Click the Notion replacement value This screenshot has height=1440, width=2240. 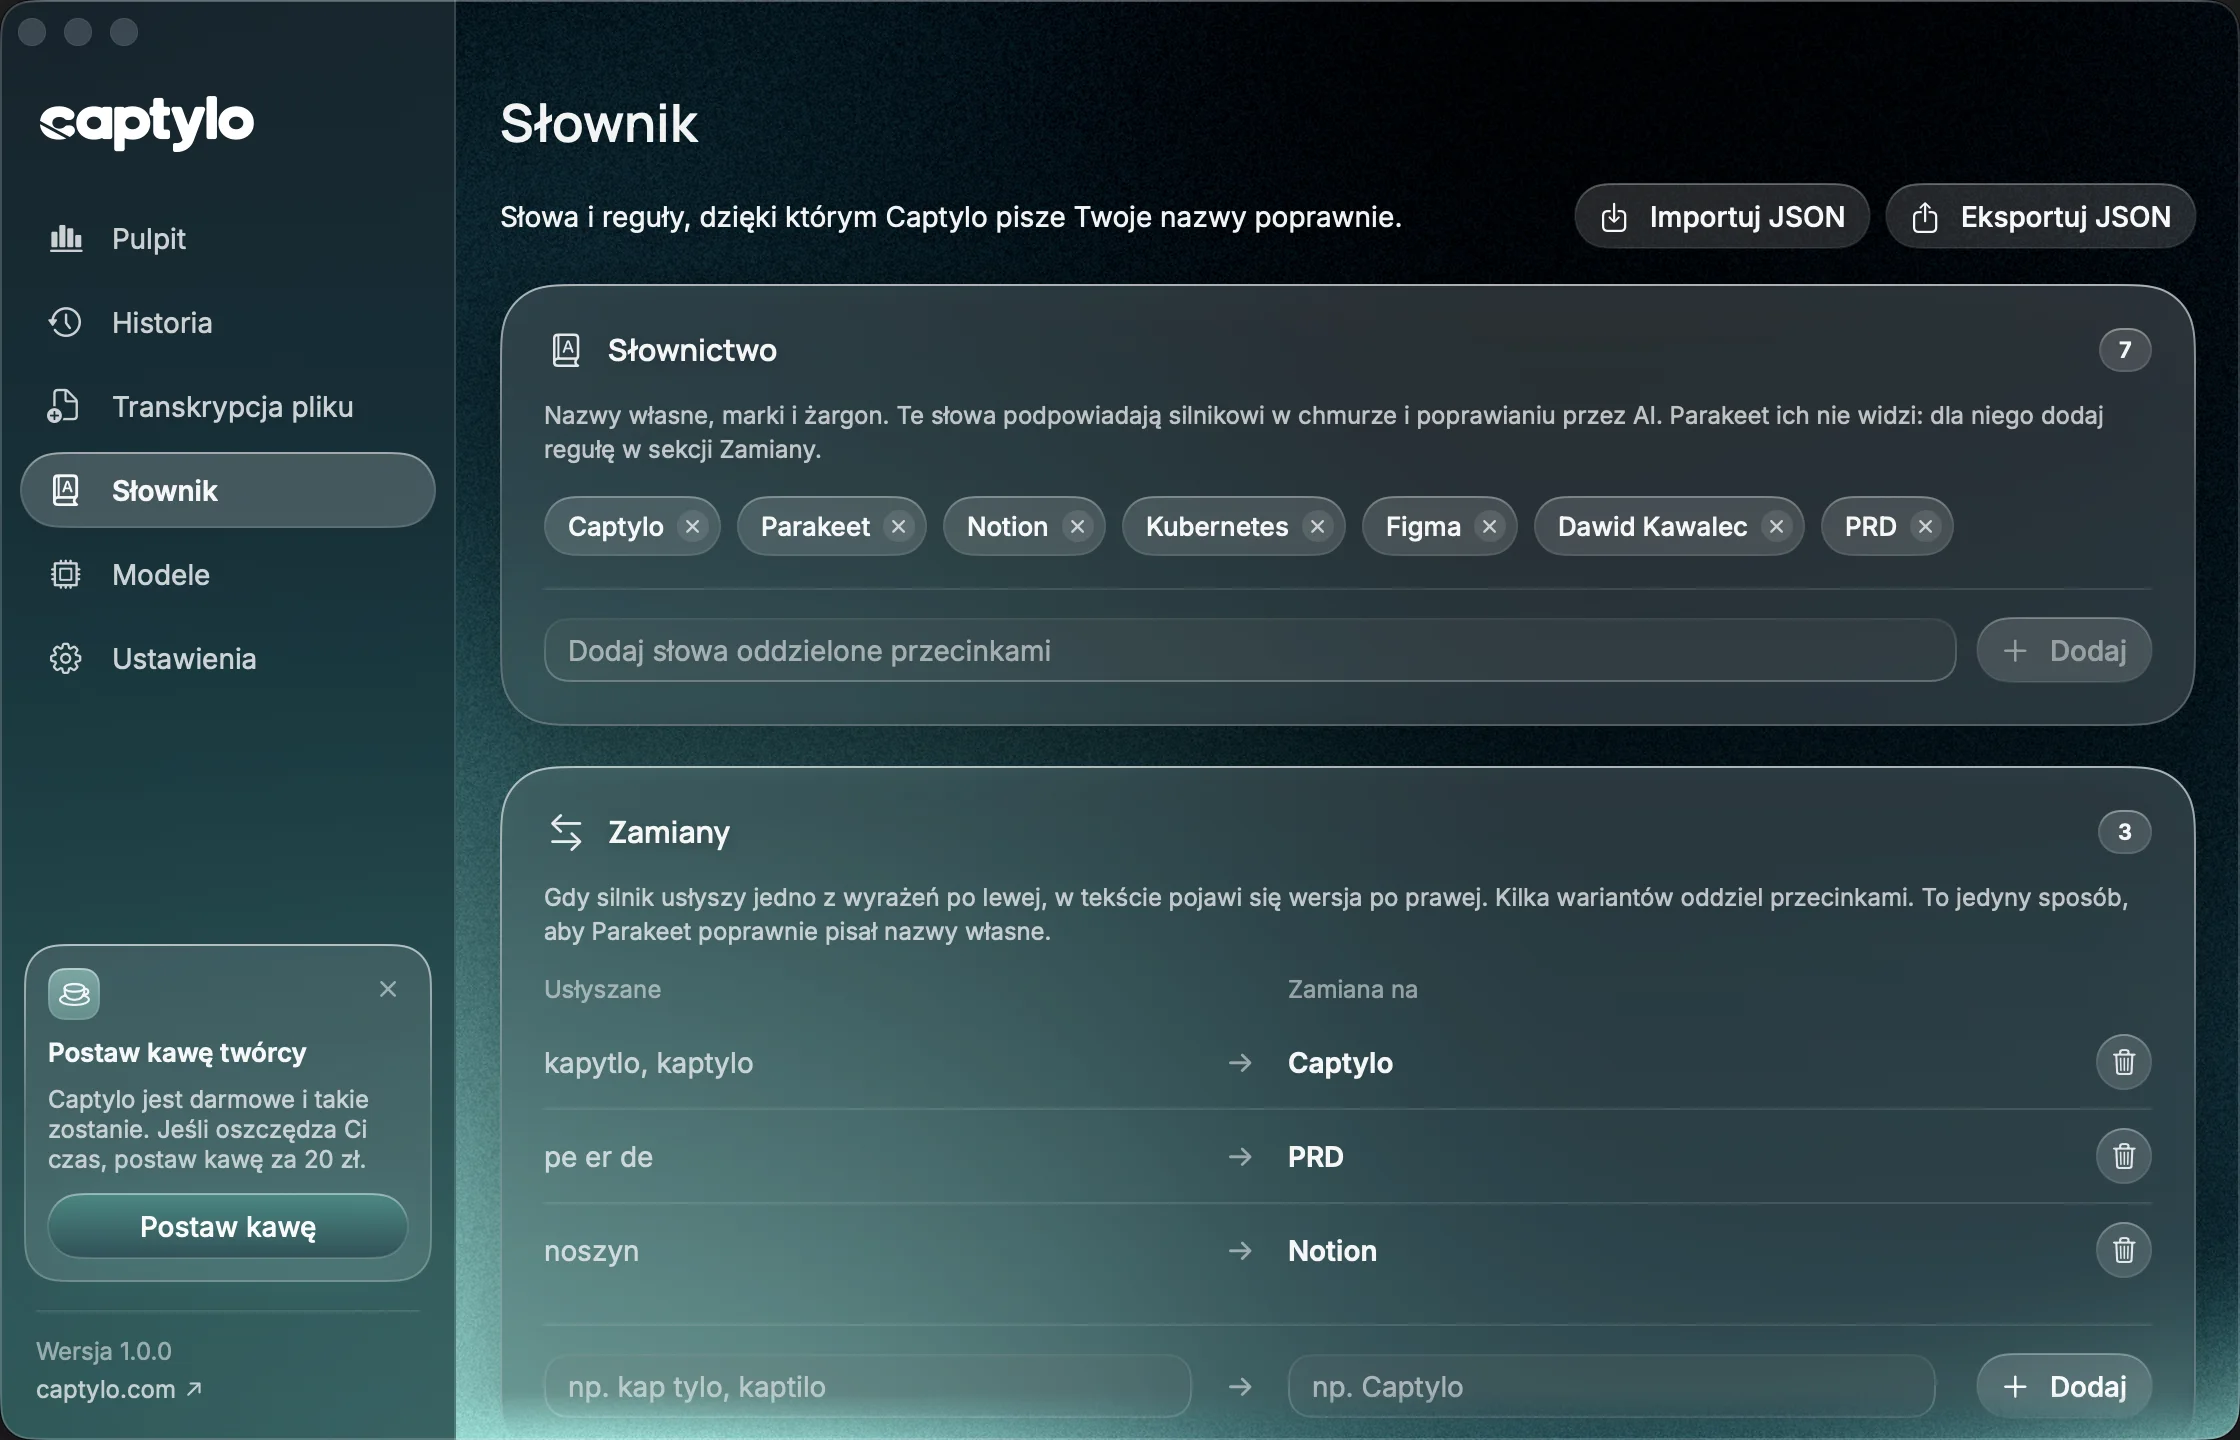coord(1332,1251)
